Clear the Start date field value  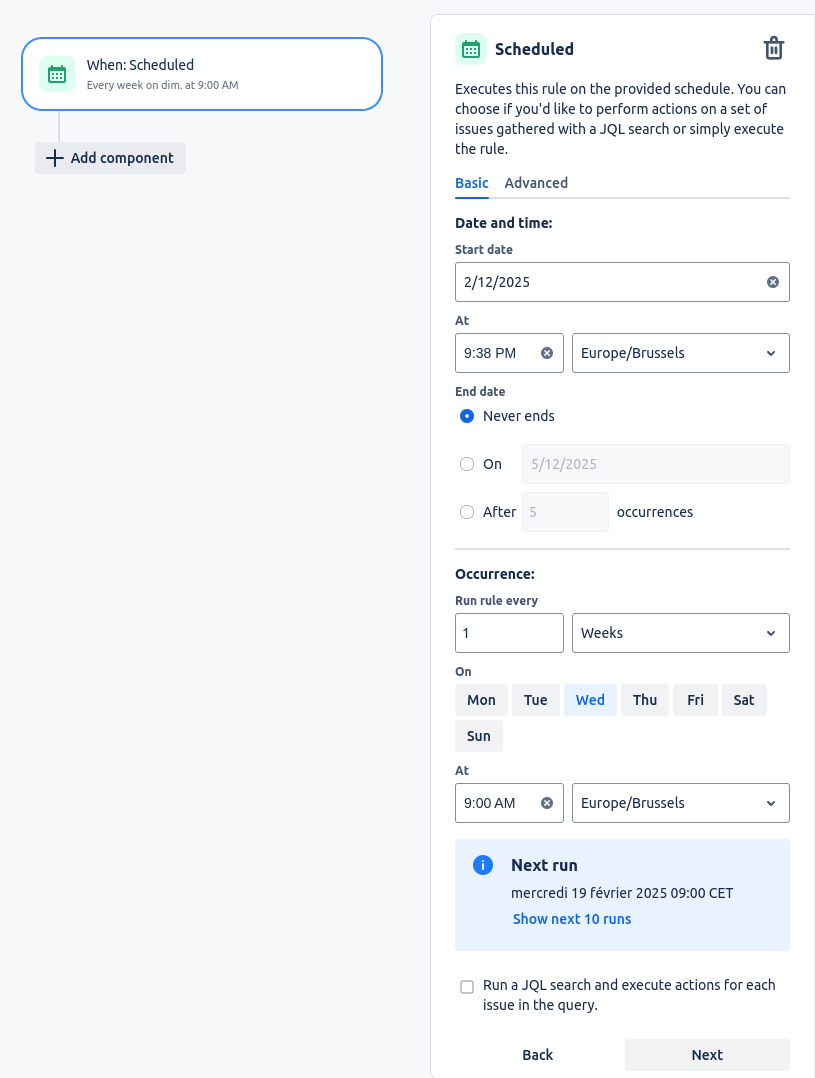coord(773,282)
